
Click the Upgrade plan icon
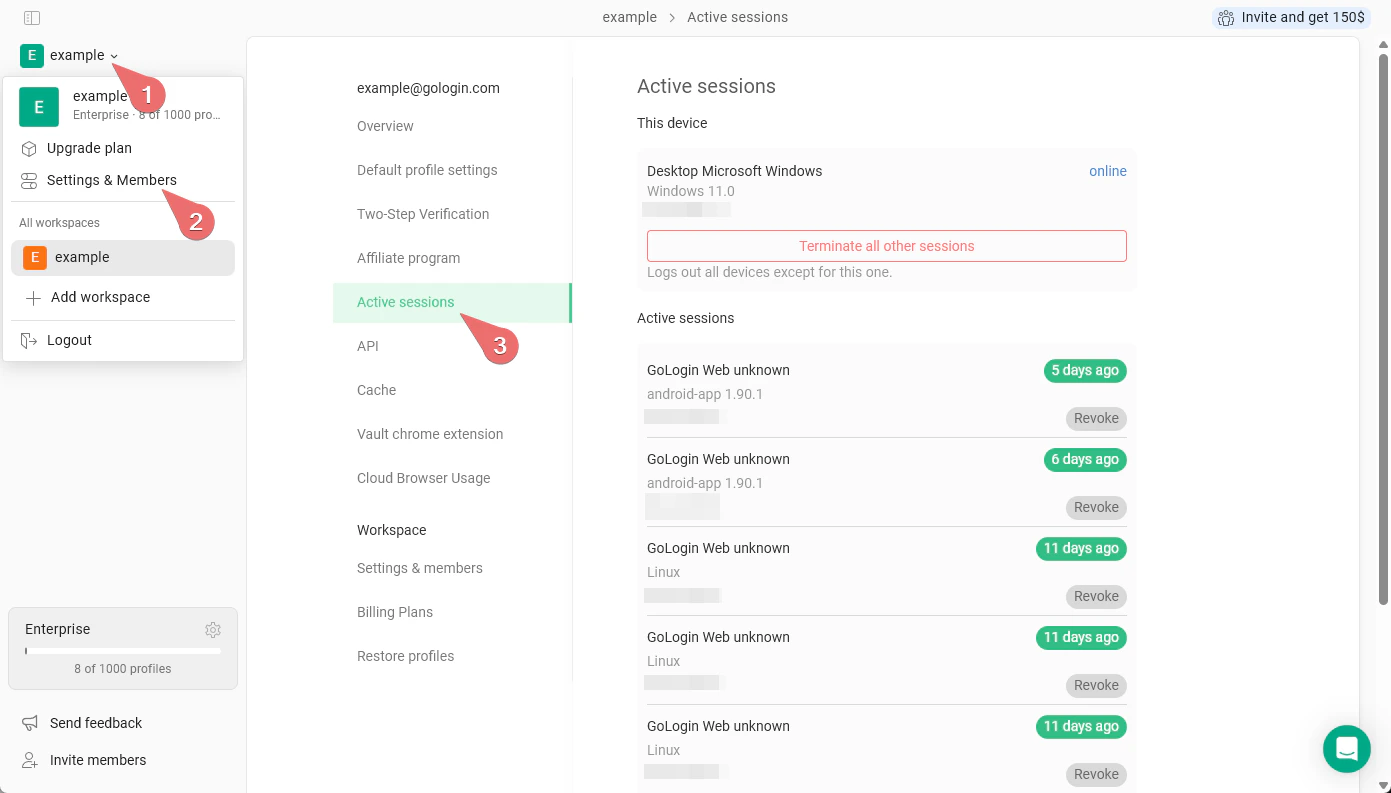[30, 148]
